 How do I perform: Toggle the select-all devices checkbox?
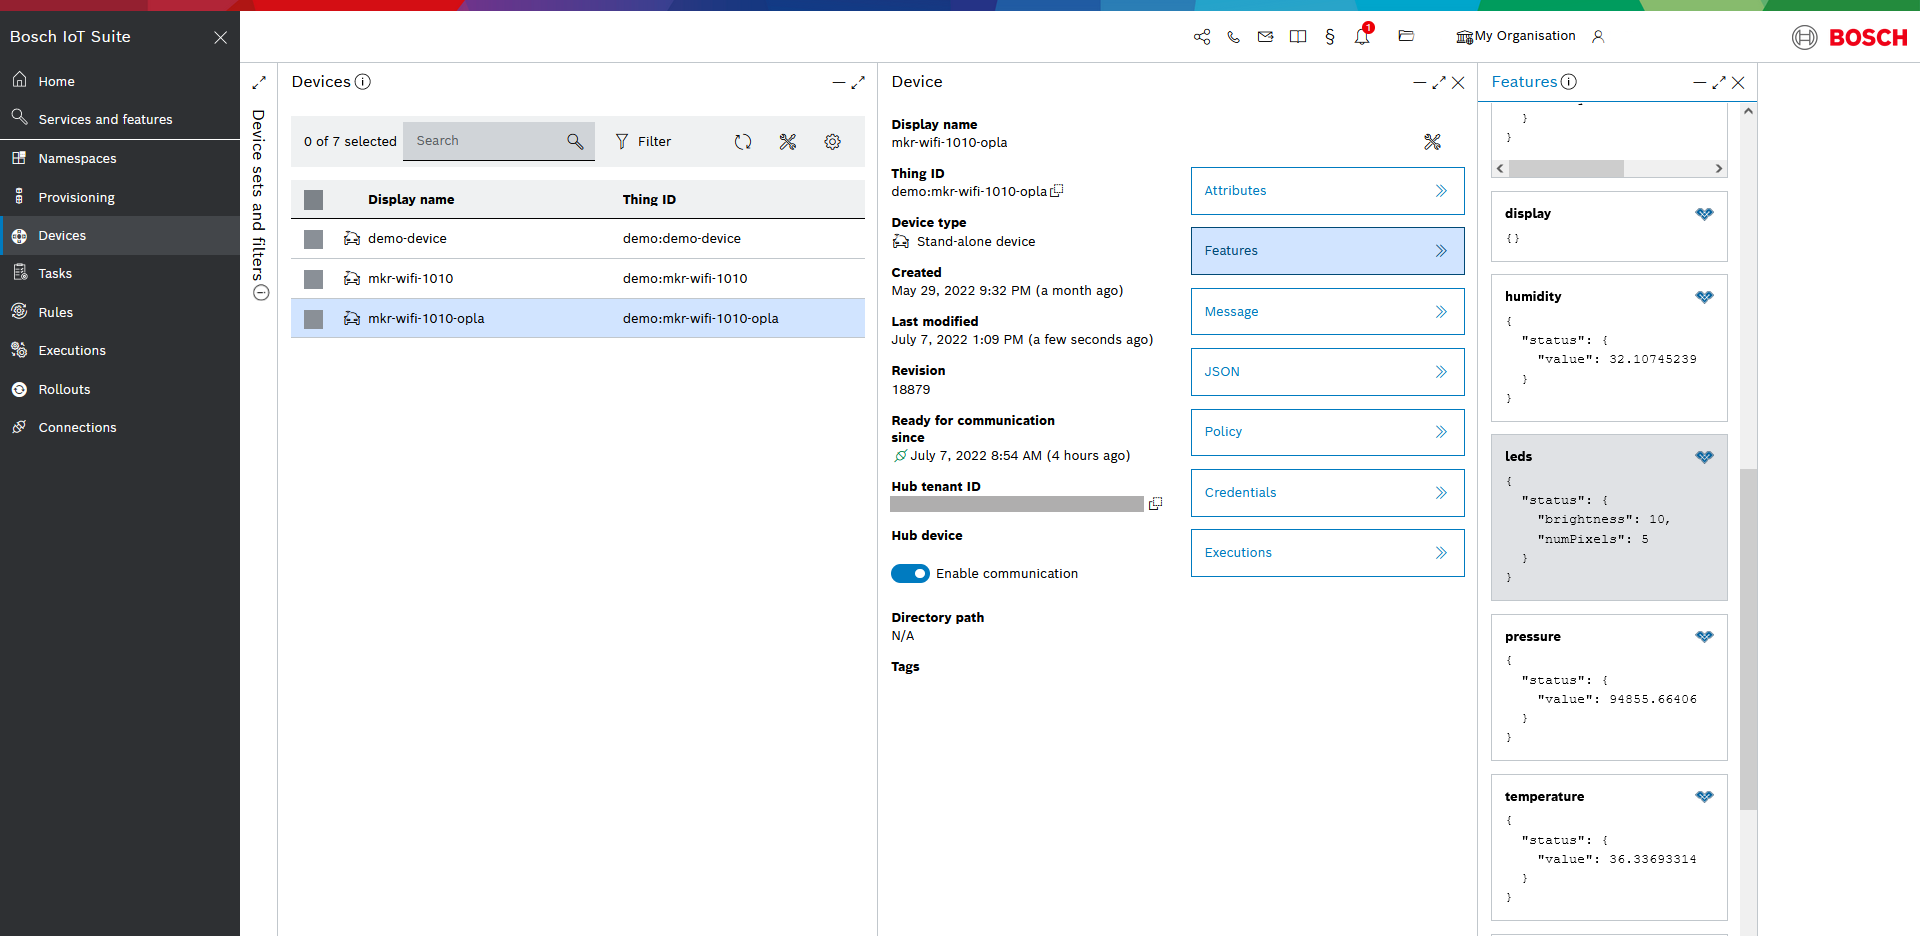(x=314, y=200)
